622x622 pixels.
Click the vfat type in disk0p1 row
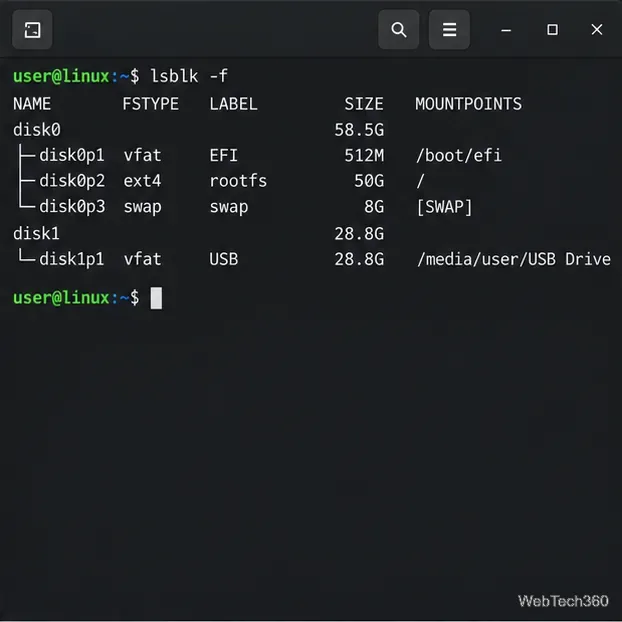142,155
